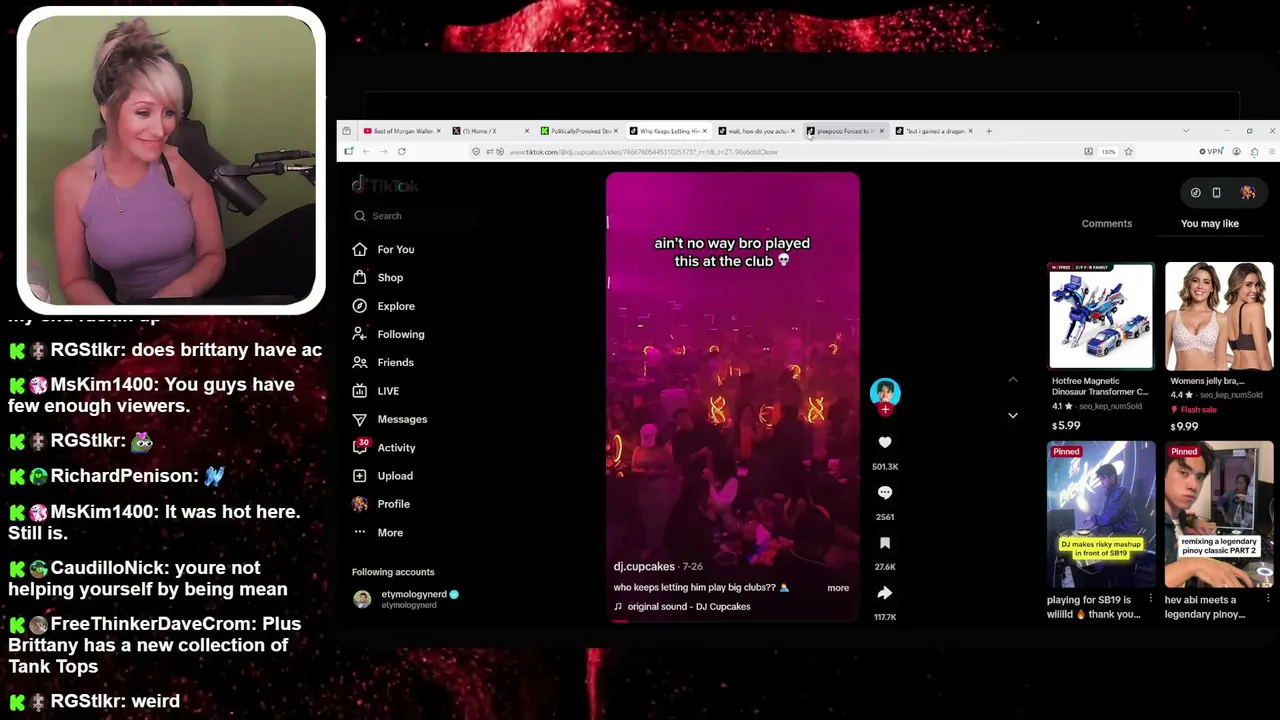Click the TikTok logo
This screenshot has width=1280, height=720.
click(x=385, y=185)
